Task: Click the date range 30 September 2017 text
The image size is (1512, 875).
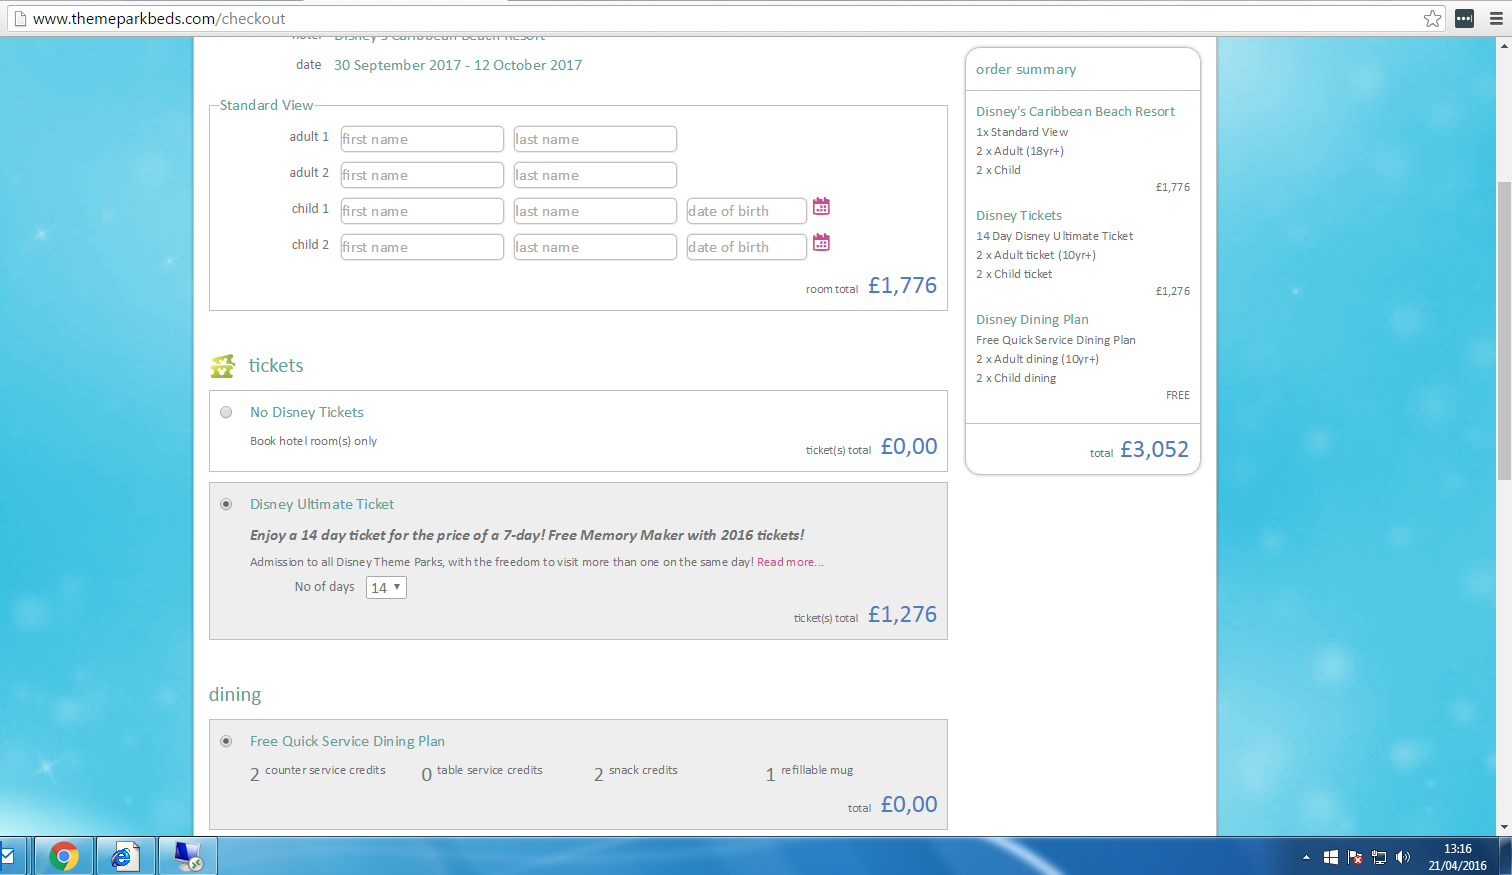Action: pos(458,65)
